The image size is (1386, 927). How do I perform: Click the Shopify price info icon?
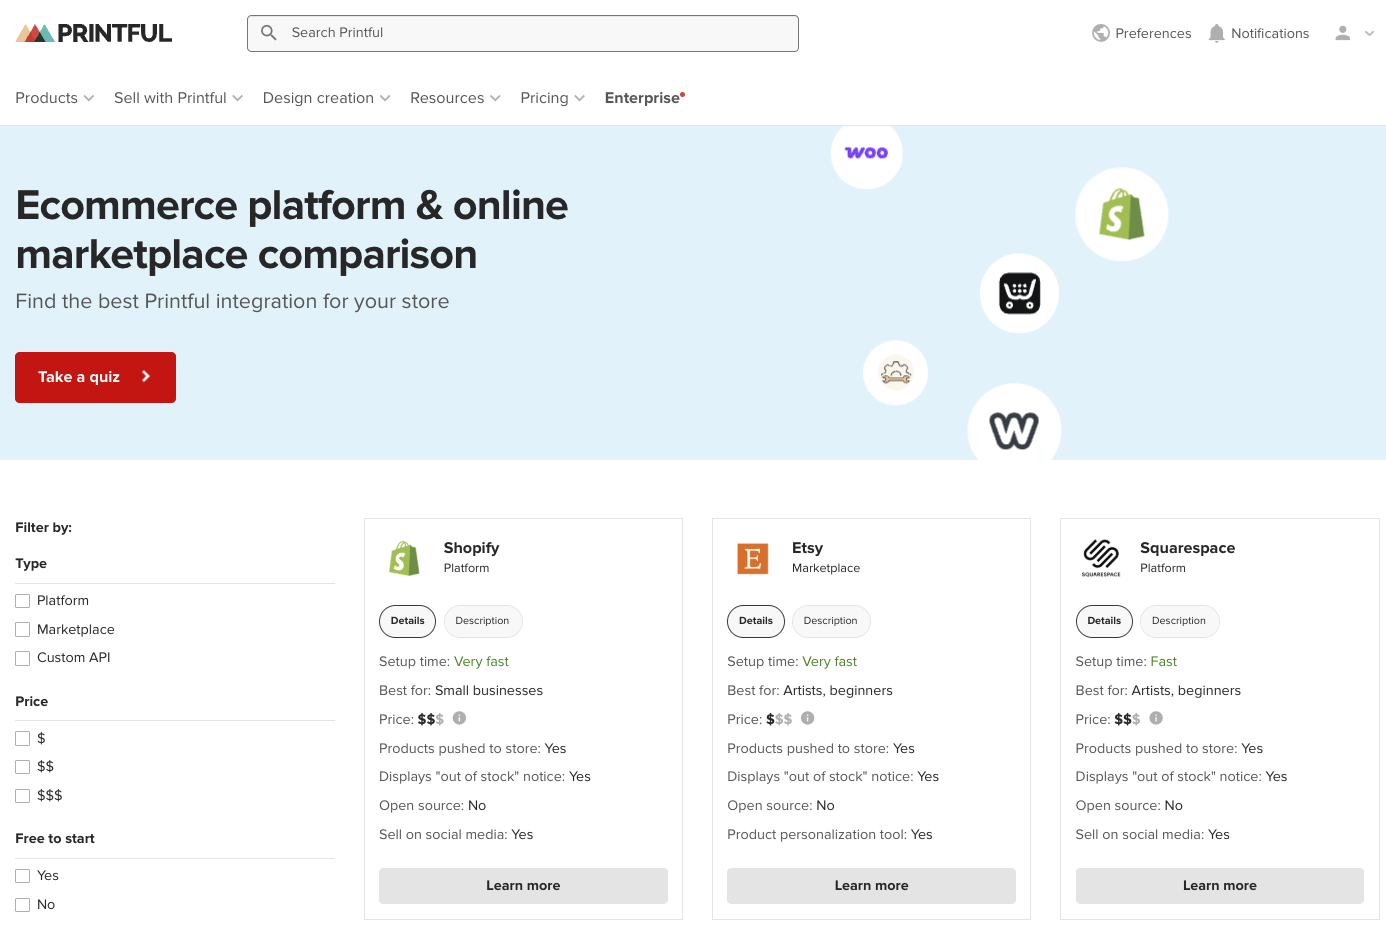(460, 718)
